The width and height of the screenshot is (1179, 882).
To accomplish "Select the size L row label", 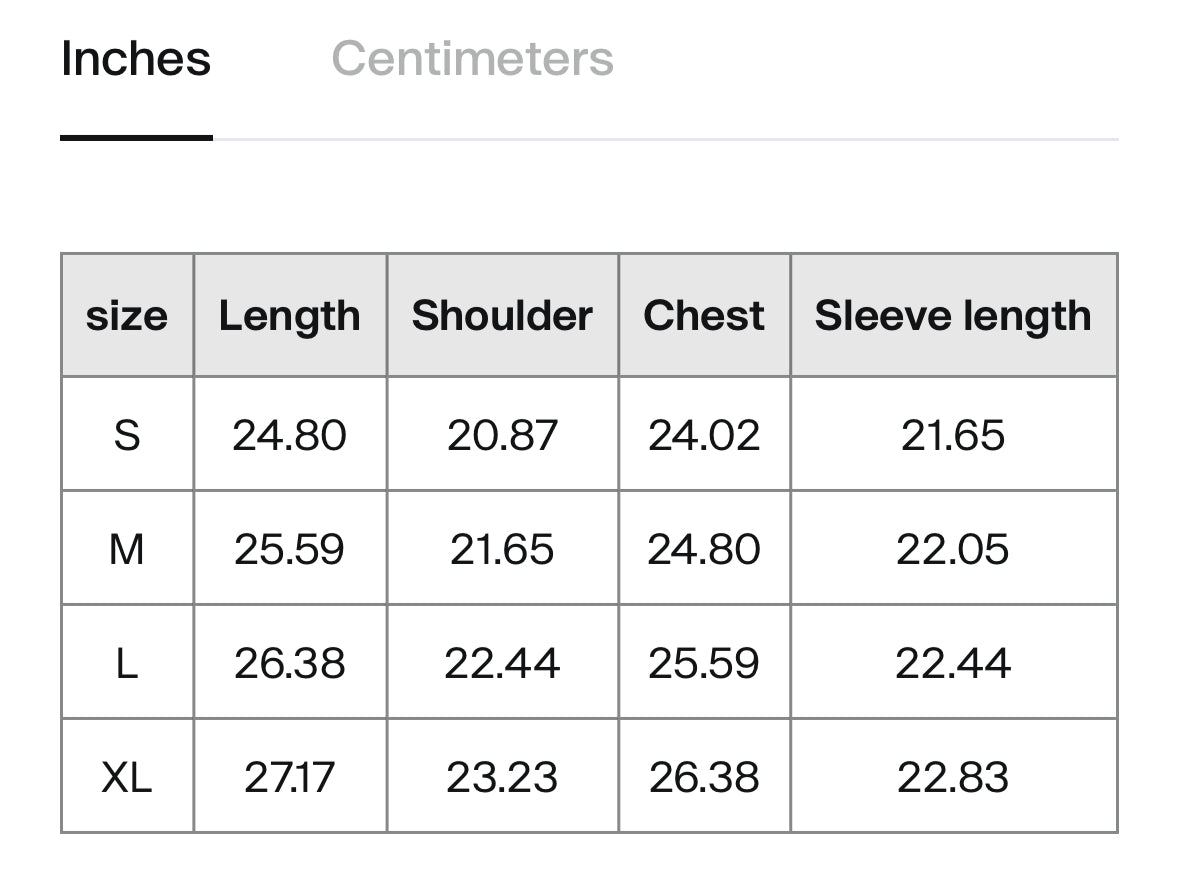I will click(127, 663).
